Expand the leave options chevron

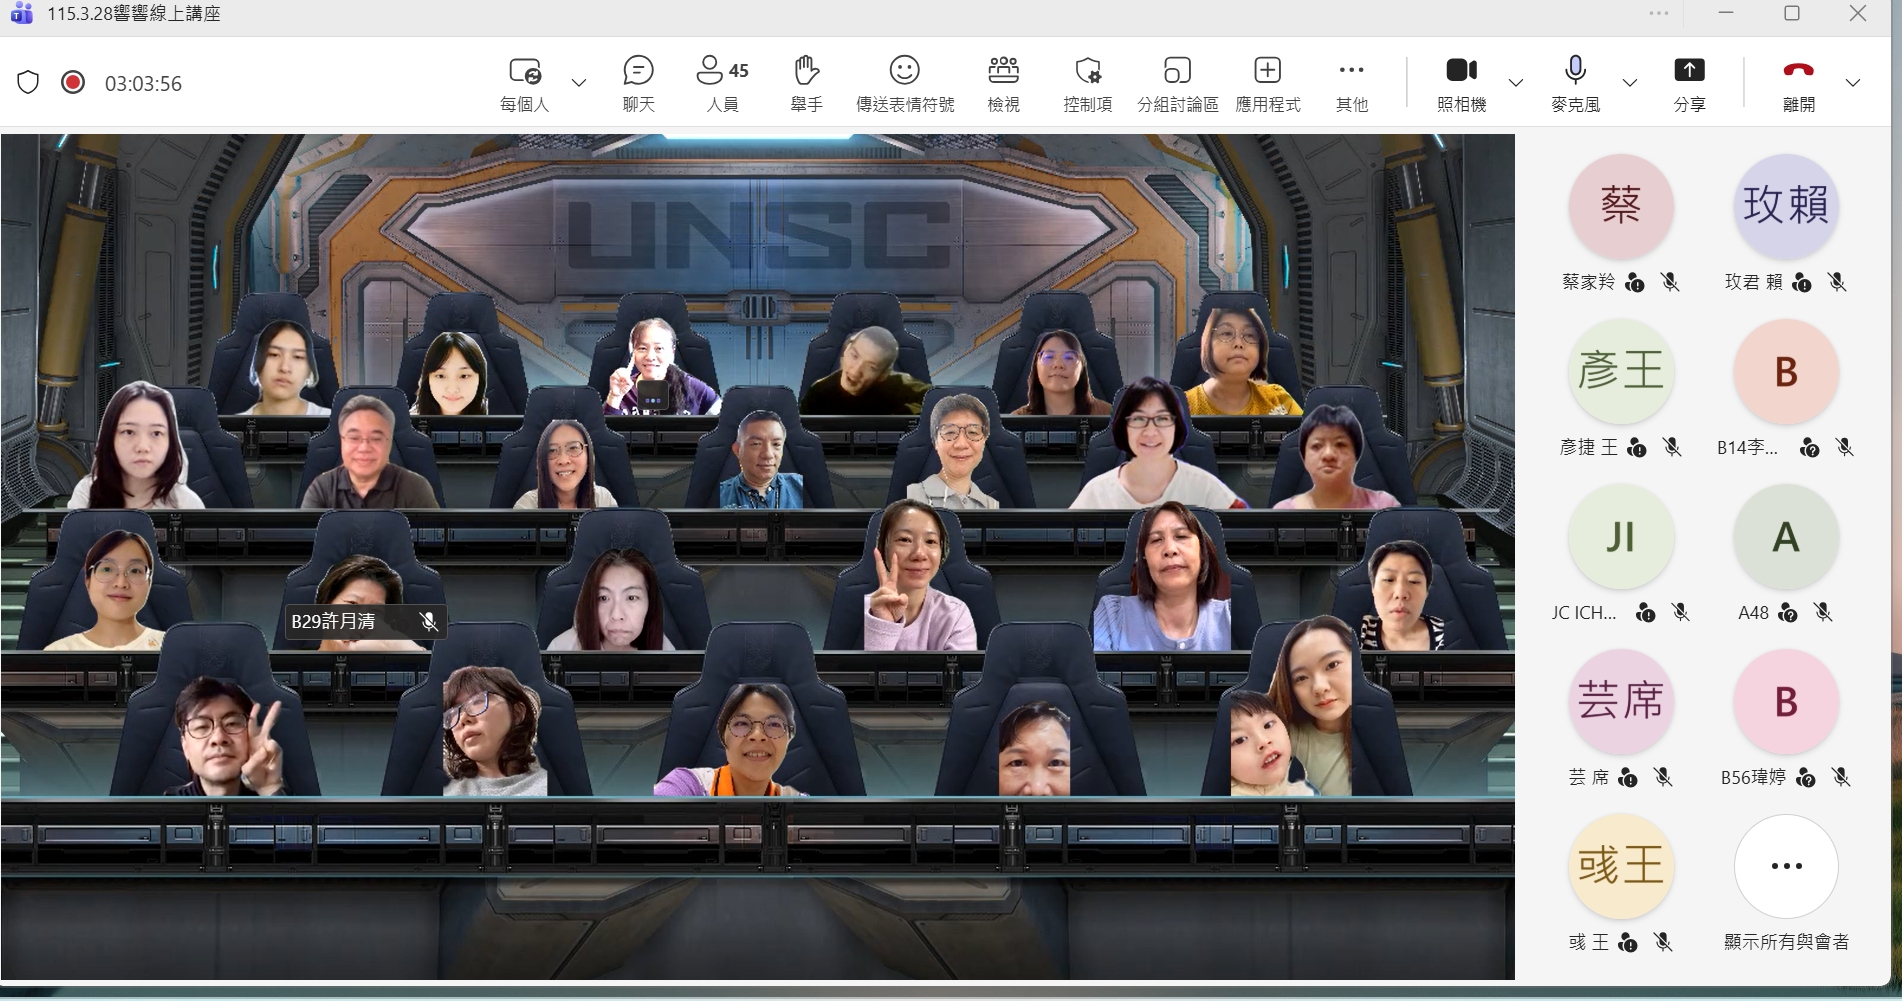[x=1853, y=82]
